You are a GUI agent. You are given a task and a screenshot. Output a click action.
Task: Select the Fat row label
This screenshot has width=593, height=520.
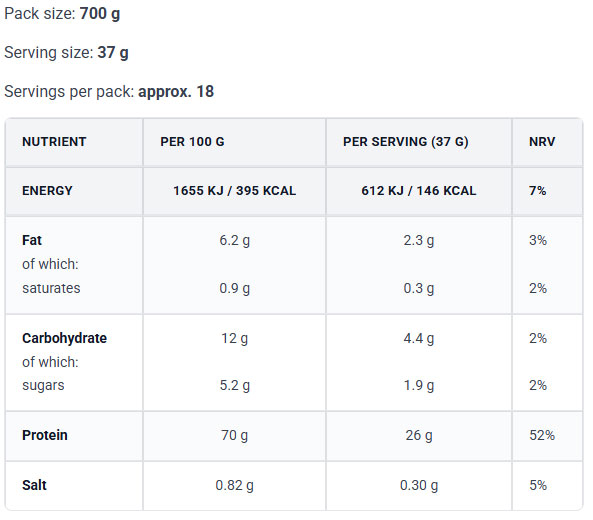(x=32, y=240)
